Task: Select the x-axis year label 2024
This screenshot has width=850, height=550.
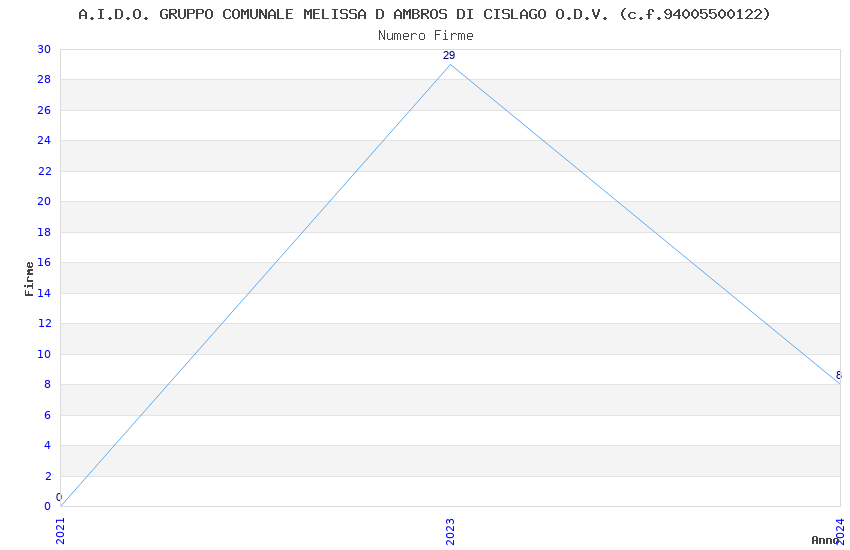Action: [840, 531]
